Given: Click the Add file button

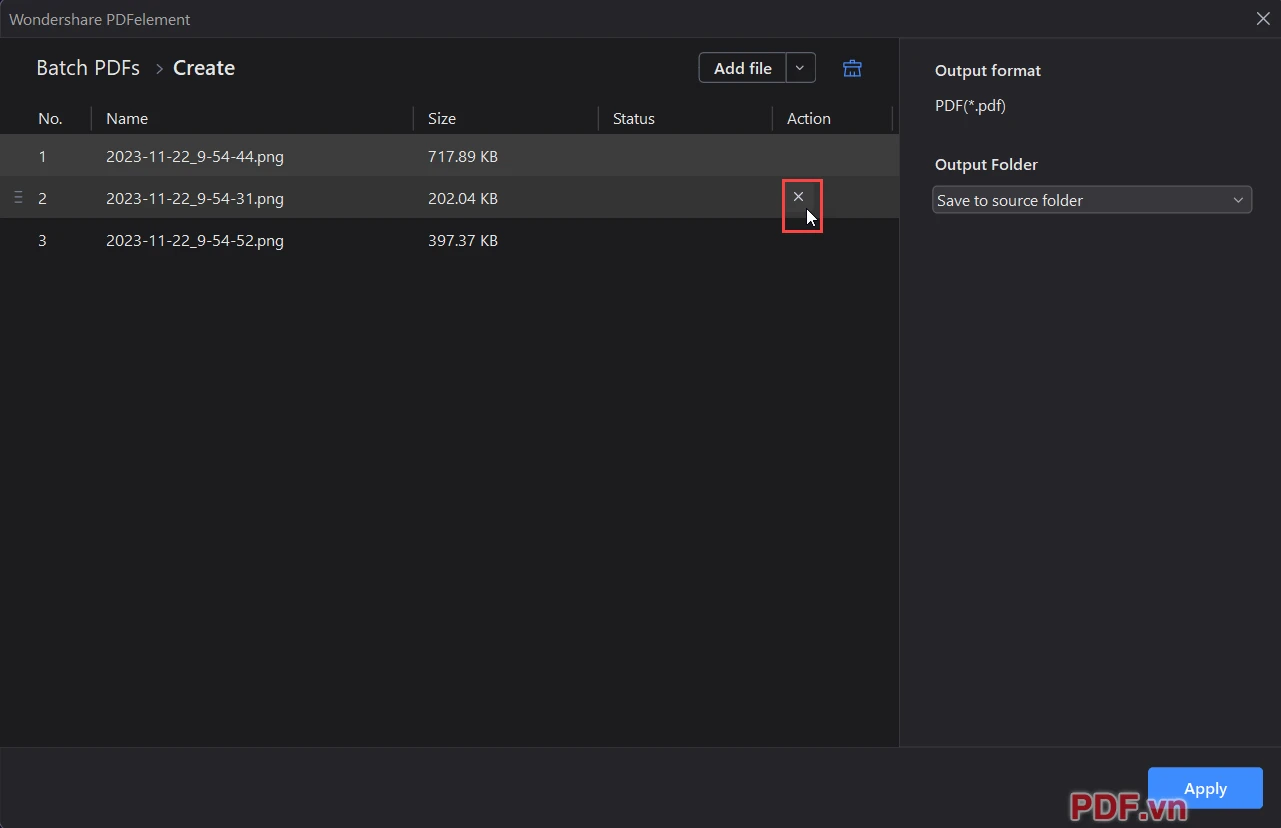Looking at the screenshot, I should tap(743, 68).
